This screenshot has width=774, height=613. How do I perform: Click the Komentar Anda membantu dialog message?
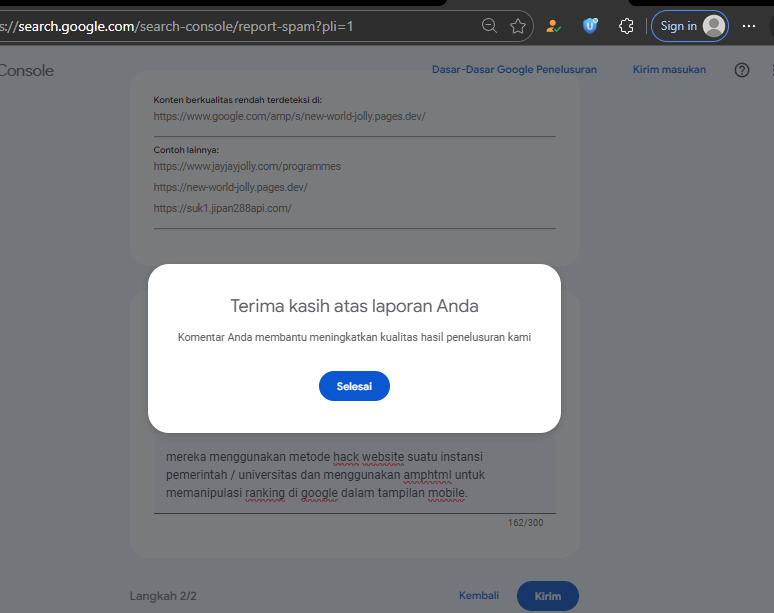354,337
